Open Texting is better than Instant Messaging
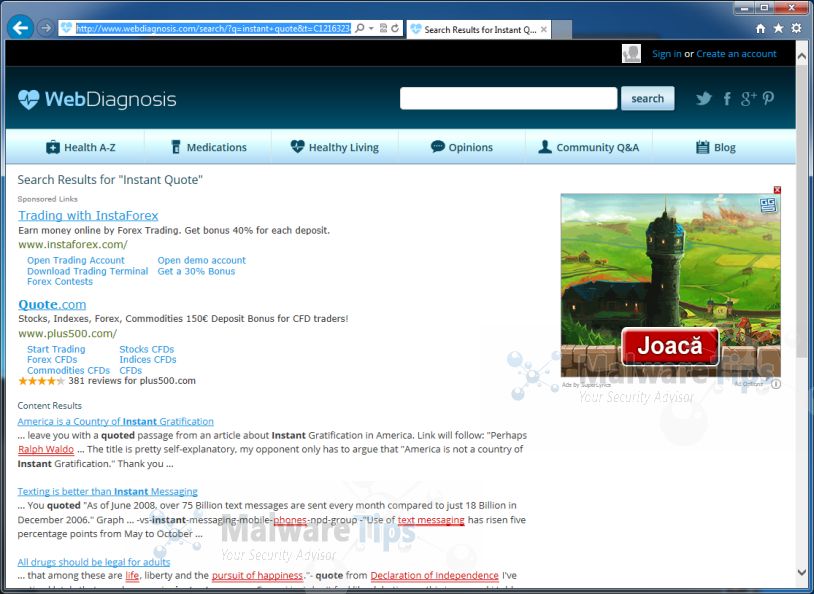The image size is (814, 594). click(x=107, y=491)
